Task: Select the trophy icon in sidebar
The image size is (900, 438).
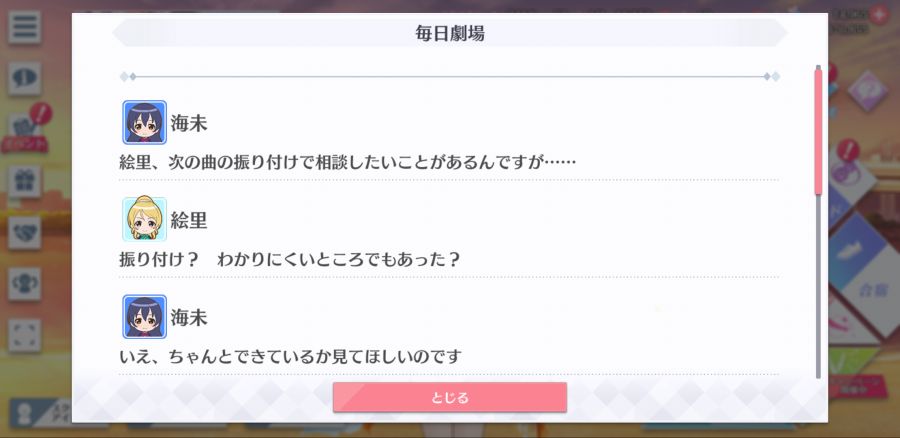Action: click(24, 284)
